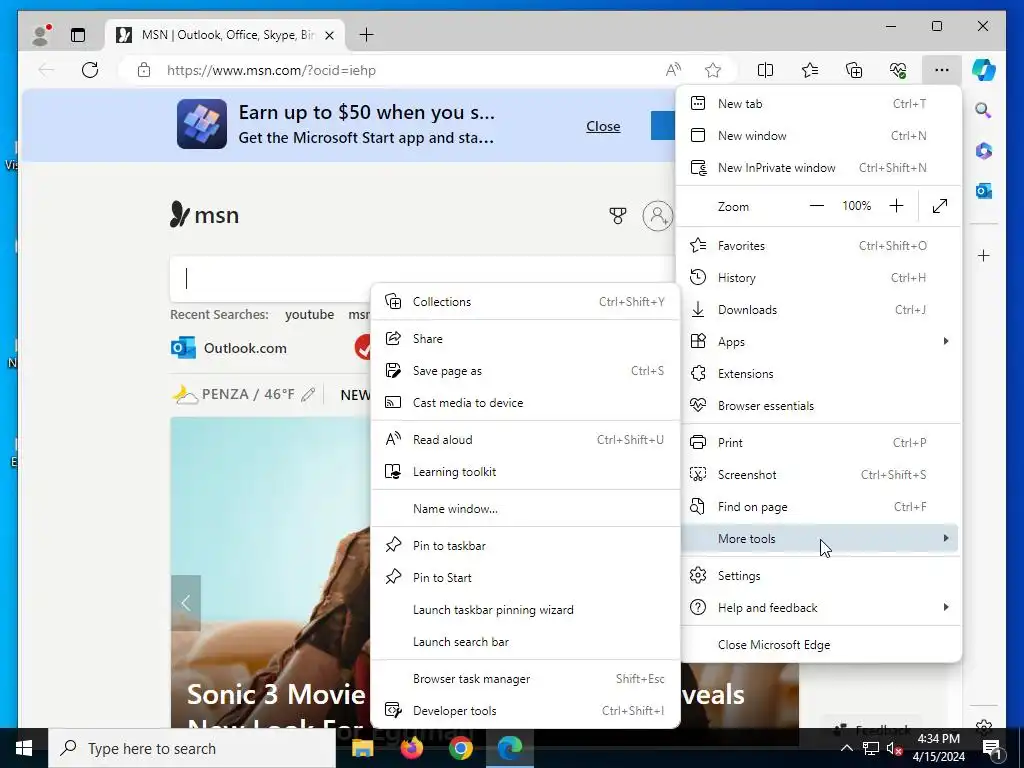Choose Close Microsoft Edge
1024x768 pixels.
(820, 645)
